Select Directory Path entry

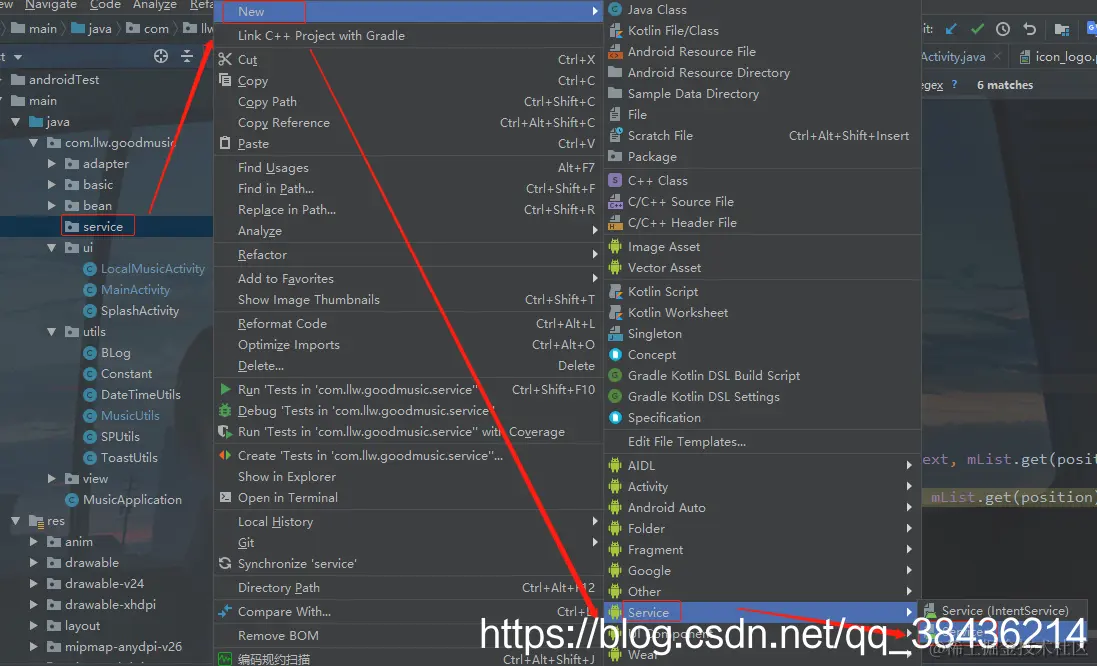[409, 588]
